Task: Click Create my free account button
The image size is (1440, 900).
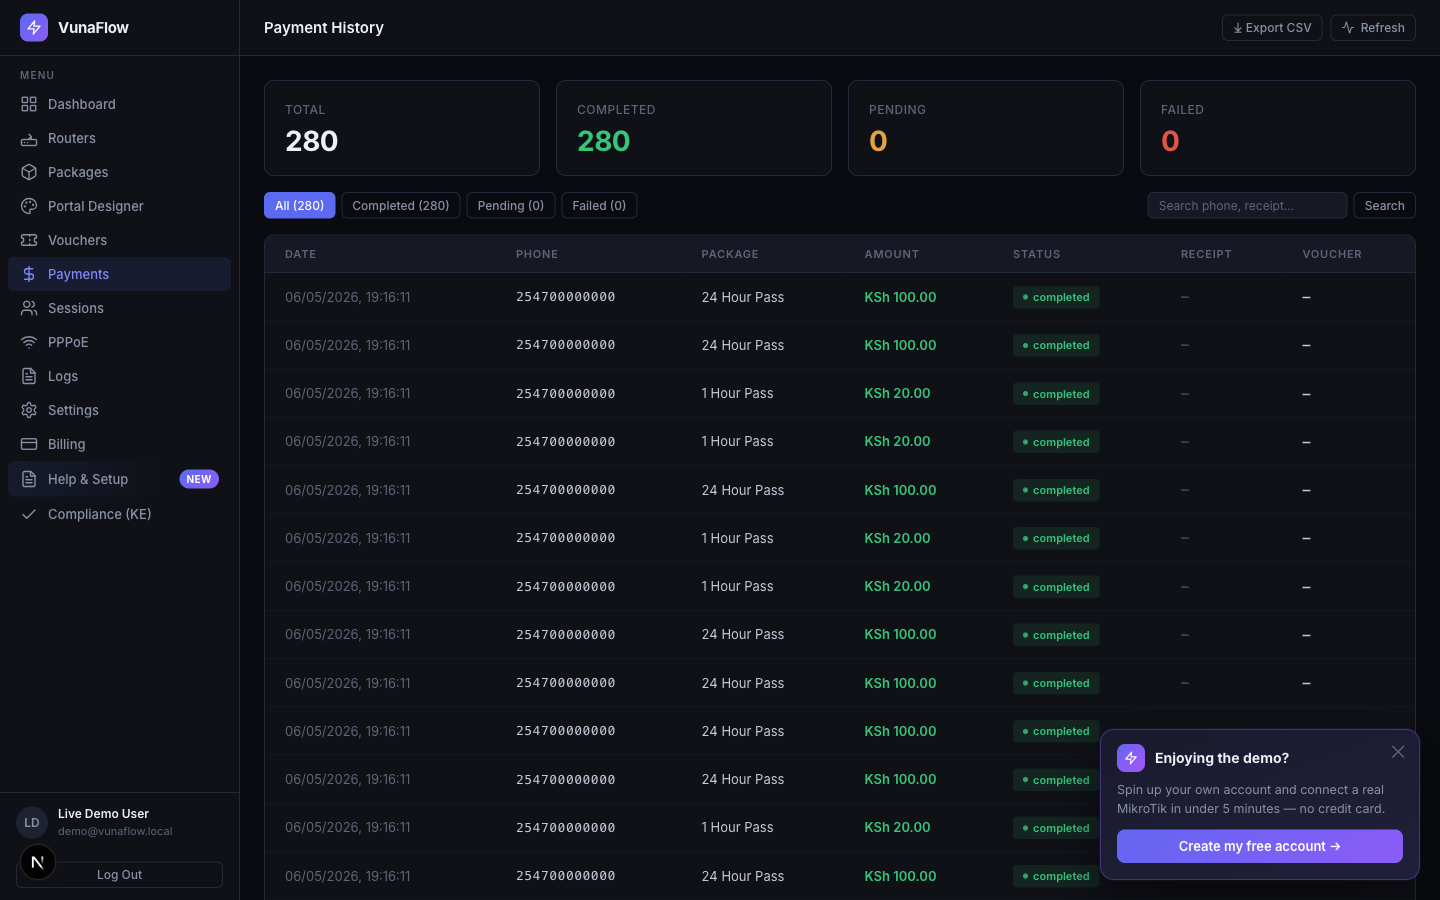Action: click(x=1260, y=846)
